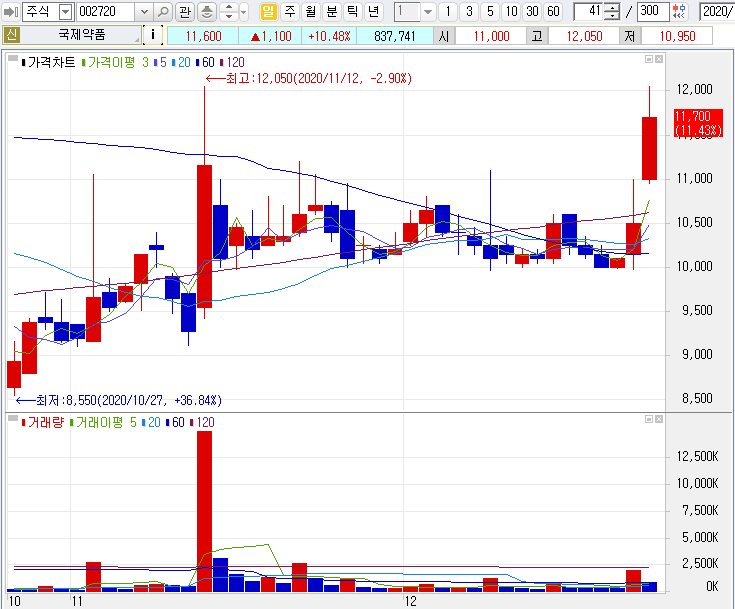Viewport: 735px width, 609px height.
Task: Click the 002720 stock code field
Action: [106, 12]
